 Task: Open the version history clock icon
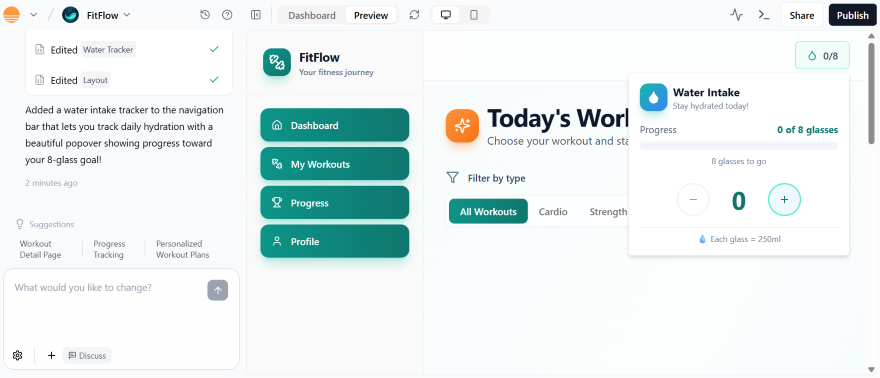click(x=205, y=15)
